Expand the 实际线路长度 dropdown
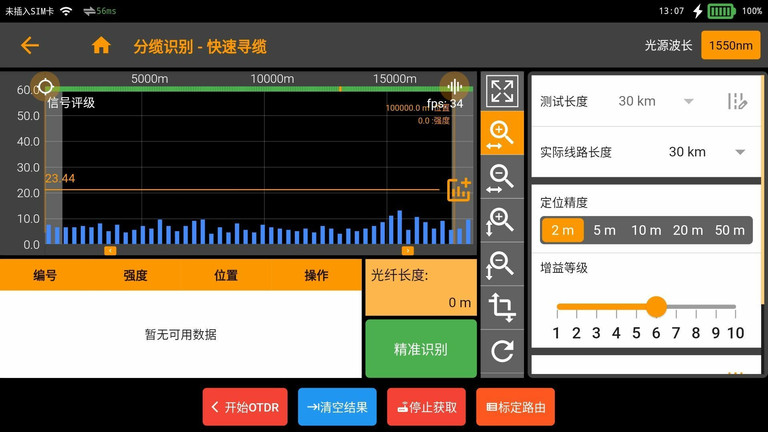768x432 pixels. (x=706, y=152)
